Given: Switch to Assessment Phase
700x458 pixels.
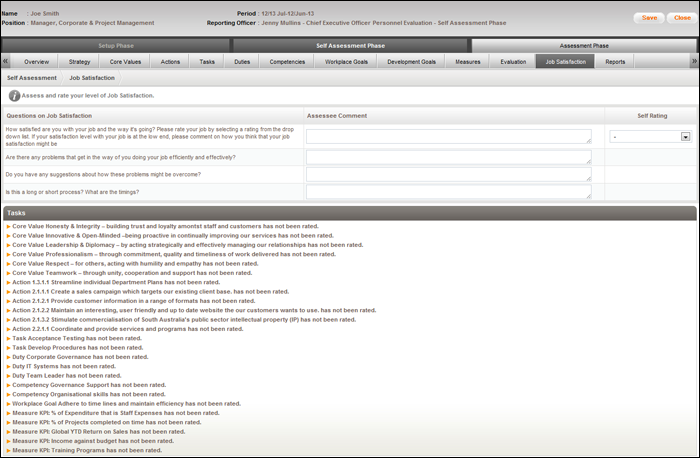Looking at the screenshot, I should click(x=584, y=46).
